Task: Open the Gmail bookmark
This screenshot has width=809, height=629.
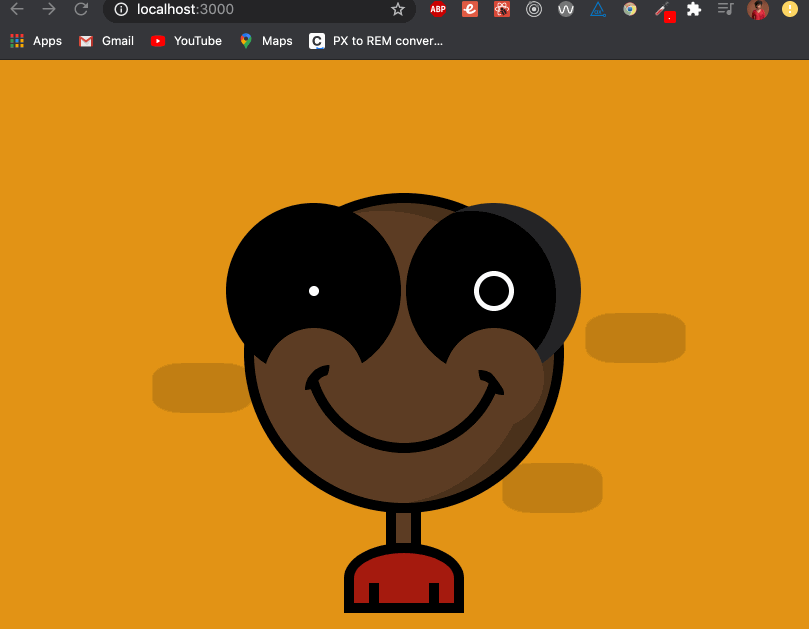Action: [x=106, y=41]
